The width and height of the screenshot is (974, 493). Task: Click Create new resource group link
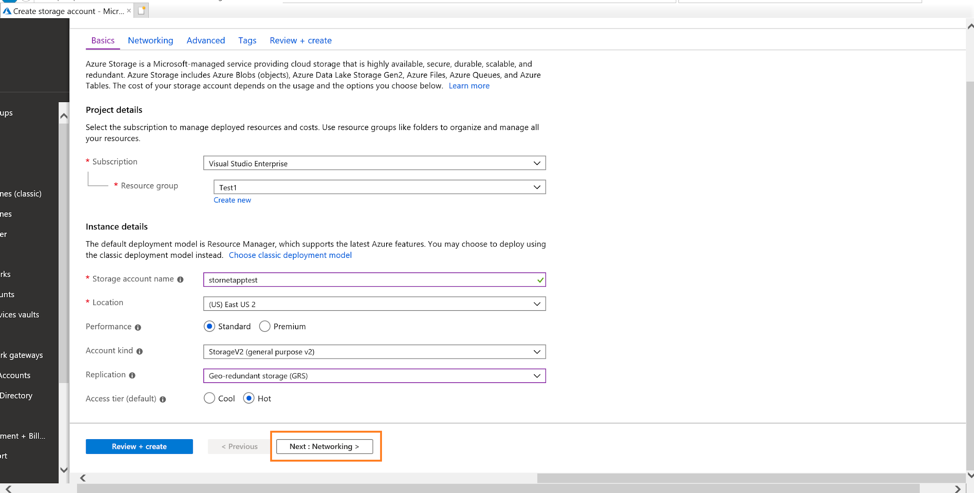pyautogui.click(x=232, y=200)
